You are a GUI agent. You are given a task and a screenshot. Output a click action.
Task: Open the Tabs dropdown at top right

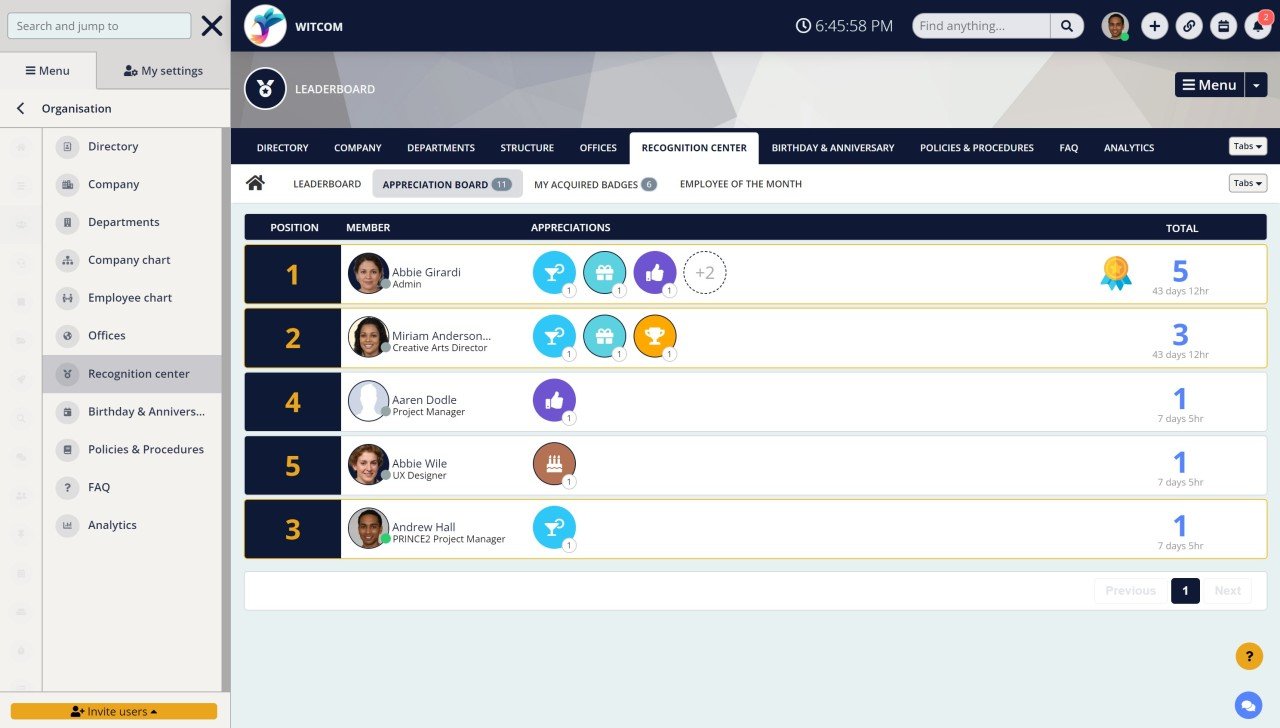pos(1247,145)
